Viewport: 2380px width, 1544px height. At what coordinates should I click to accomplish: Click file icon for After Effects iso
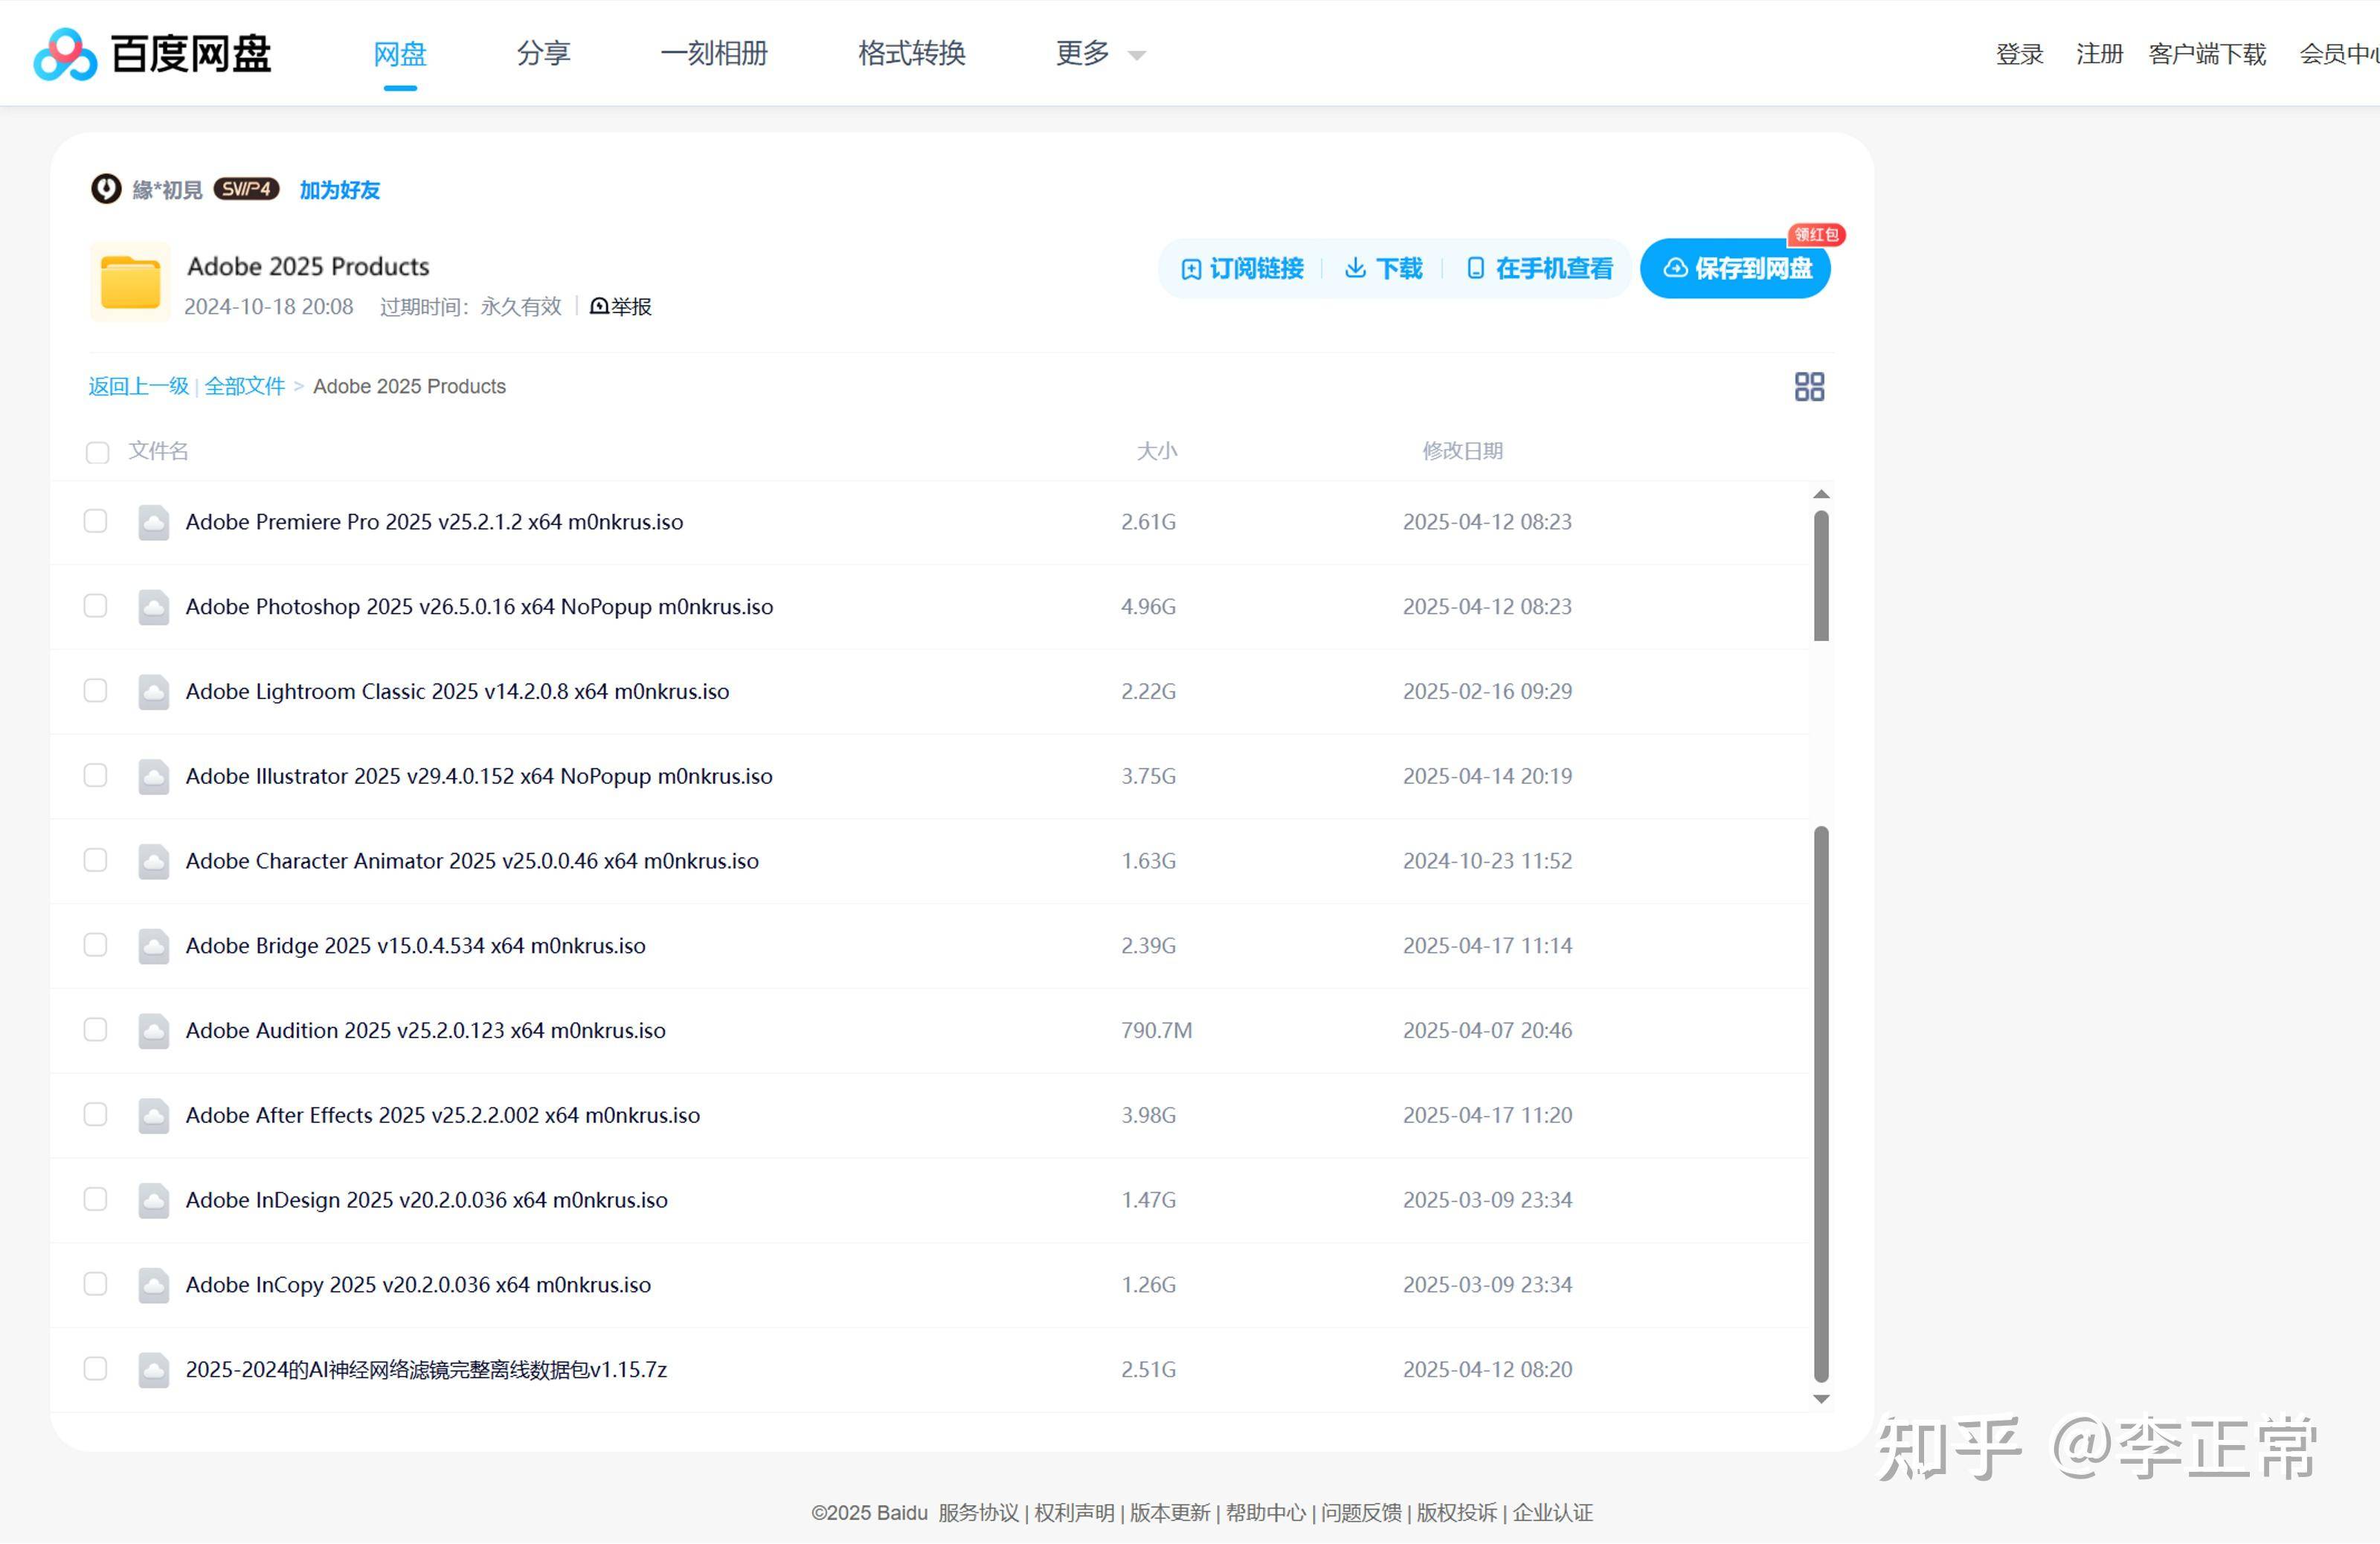pyautogui.click(x=153, y=1115)
